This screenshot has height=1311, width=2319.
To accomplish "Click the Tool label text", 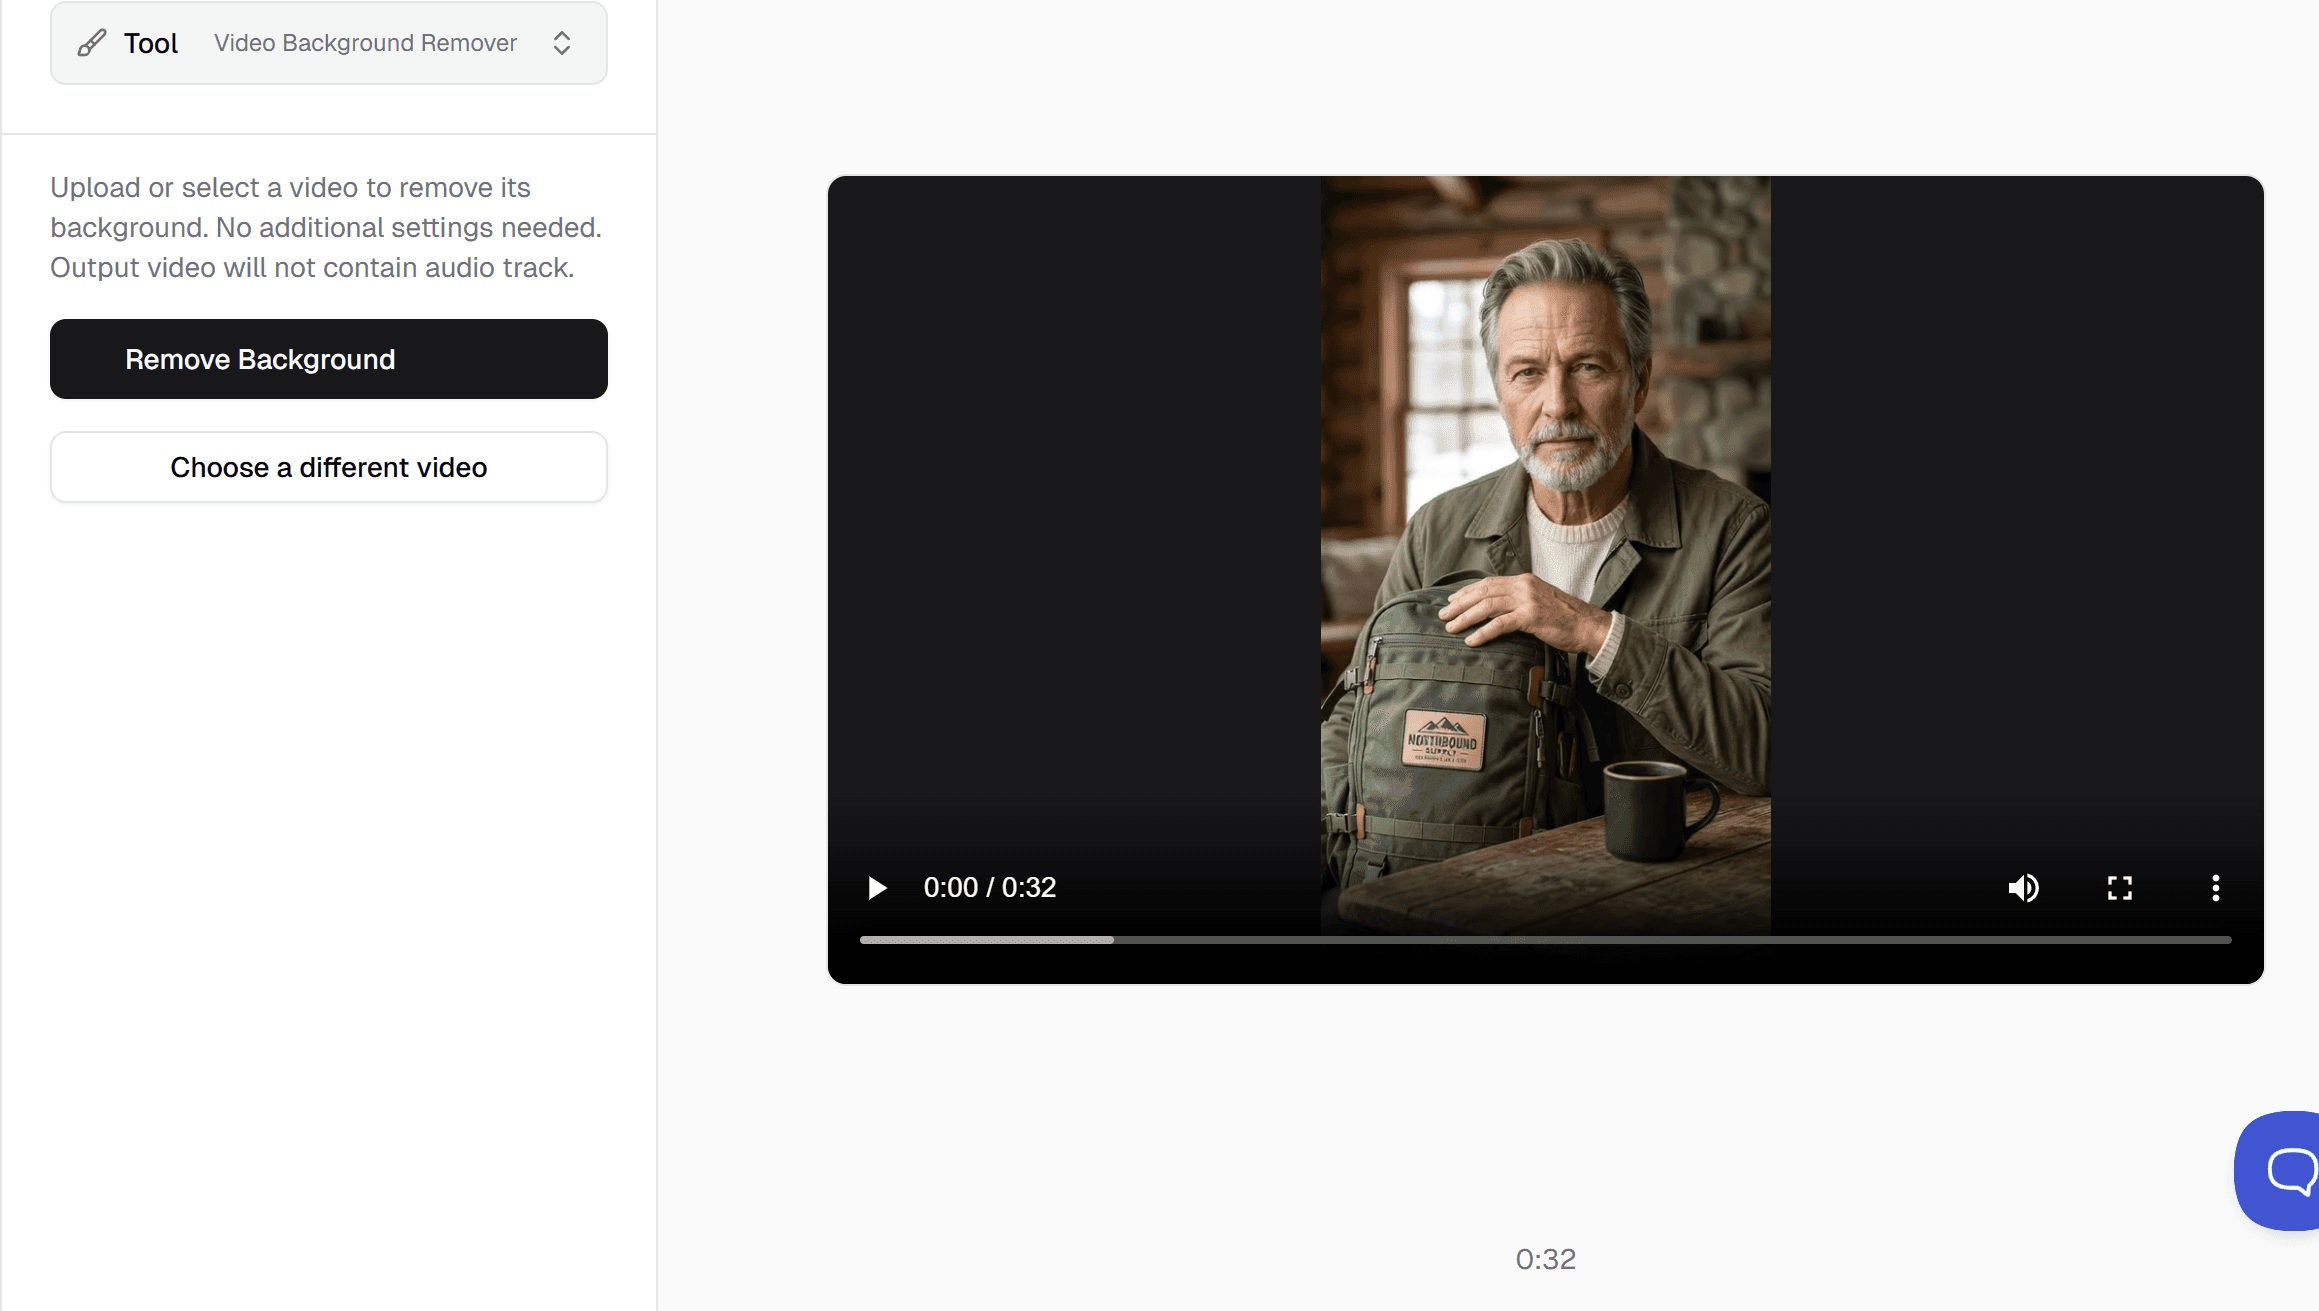I will tap(151, 43).
